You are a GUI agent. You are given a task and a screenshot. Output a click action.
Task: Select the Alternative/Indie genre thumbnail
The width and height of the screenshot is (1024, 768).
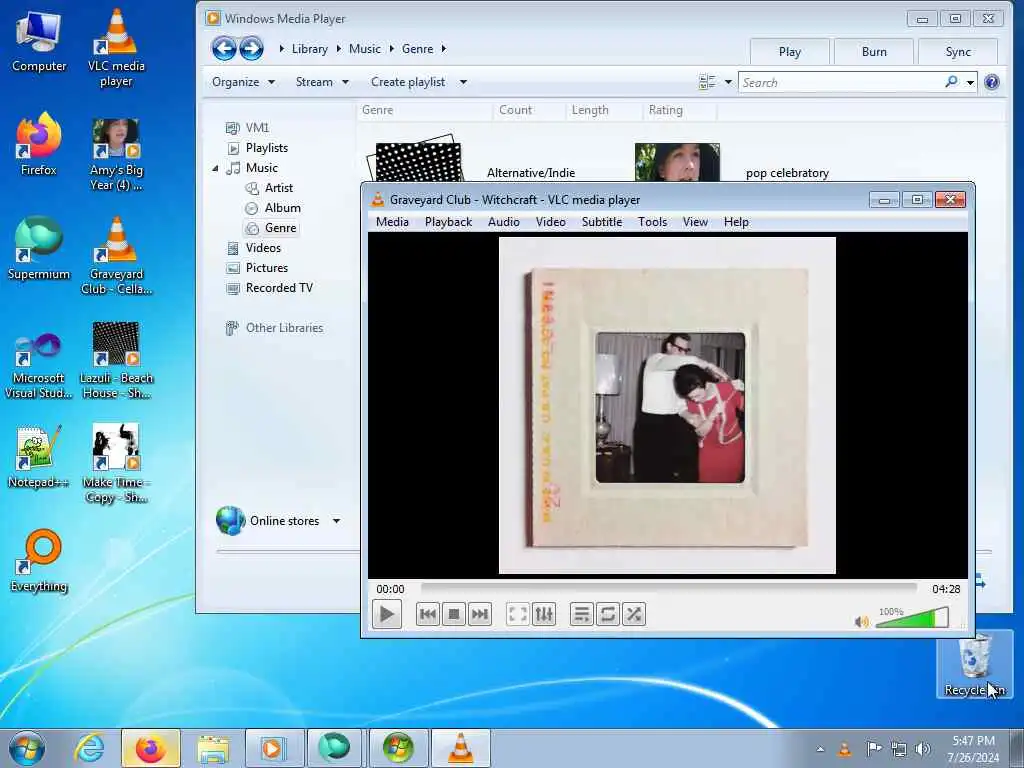pyautogui.click(x=415, y=160)
